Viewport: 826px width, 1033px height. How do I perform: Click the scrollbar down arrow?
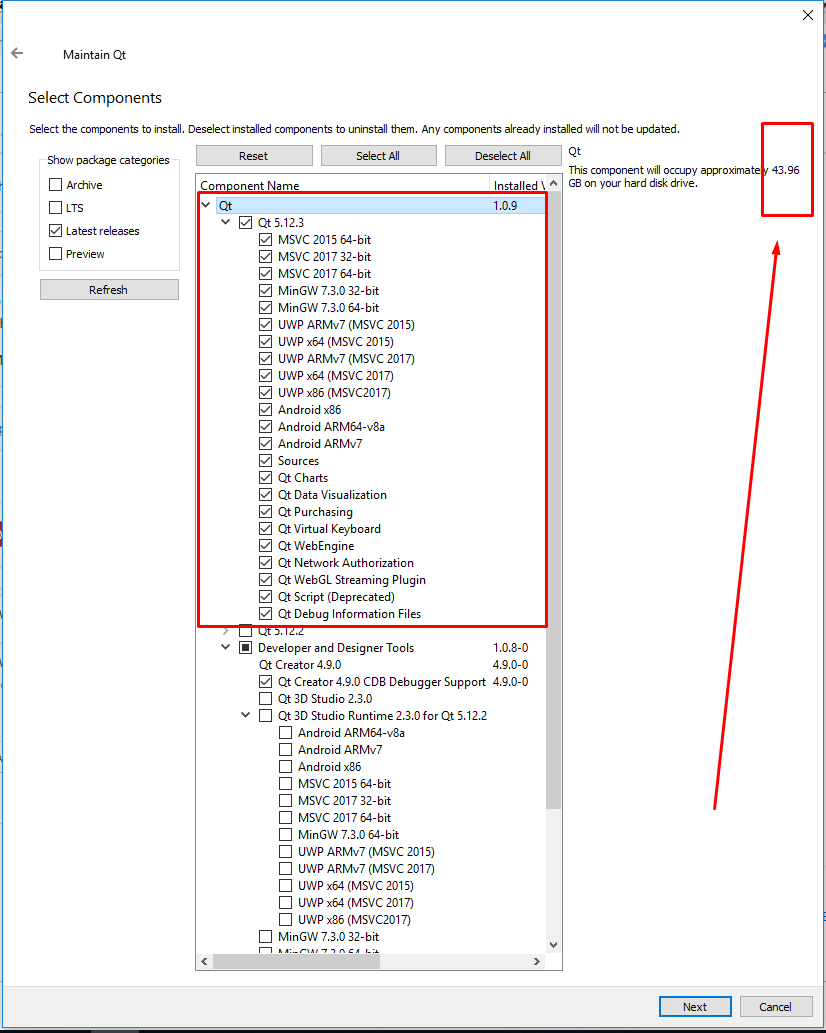pos(553,942)
